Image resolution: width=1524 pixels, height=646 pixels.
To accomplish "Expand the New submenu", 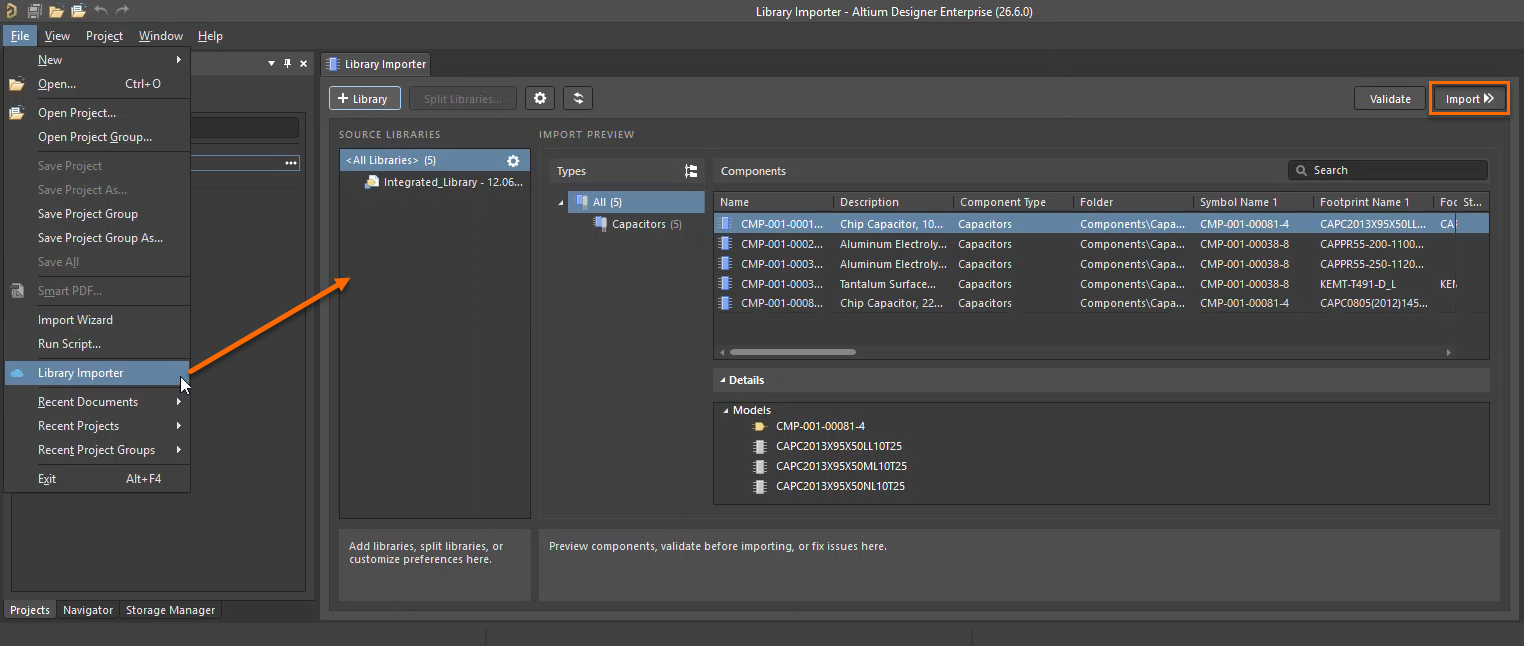I will [97, 60].
